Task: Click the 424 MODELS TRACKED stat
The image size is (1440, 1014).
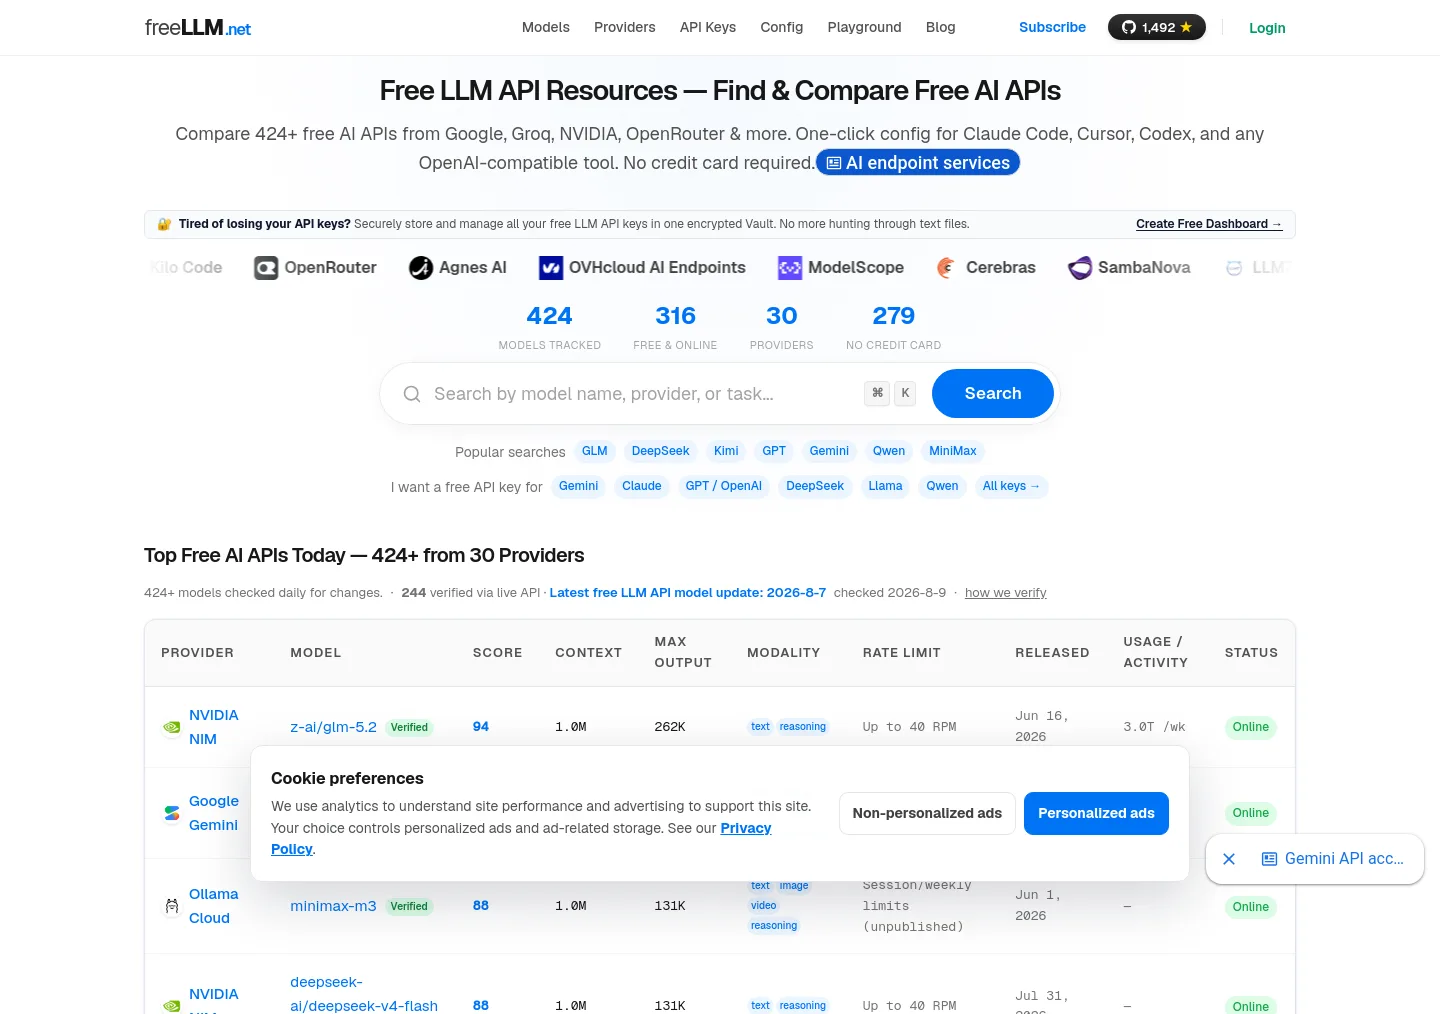Action: [x=550, y=328]
